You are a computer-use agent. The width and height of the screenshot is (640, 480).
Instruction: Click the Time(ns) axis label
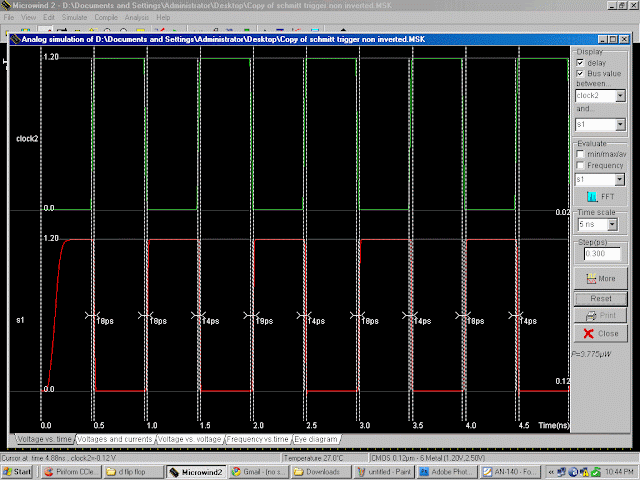[554, 425]
